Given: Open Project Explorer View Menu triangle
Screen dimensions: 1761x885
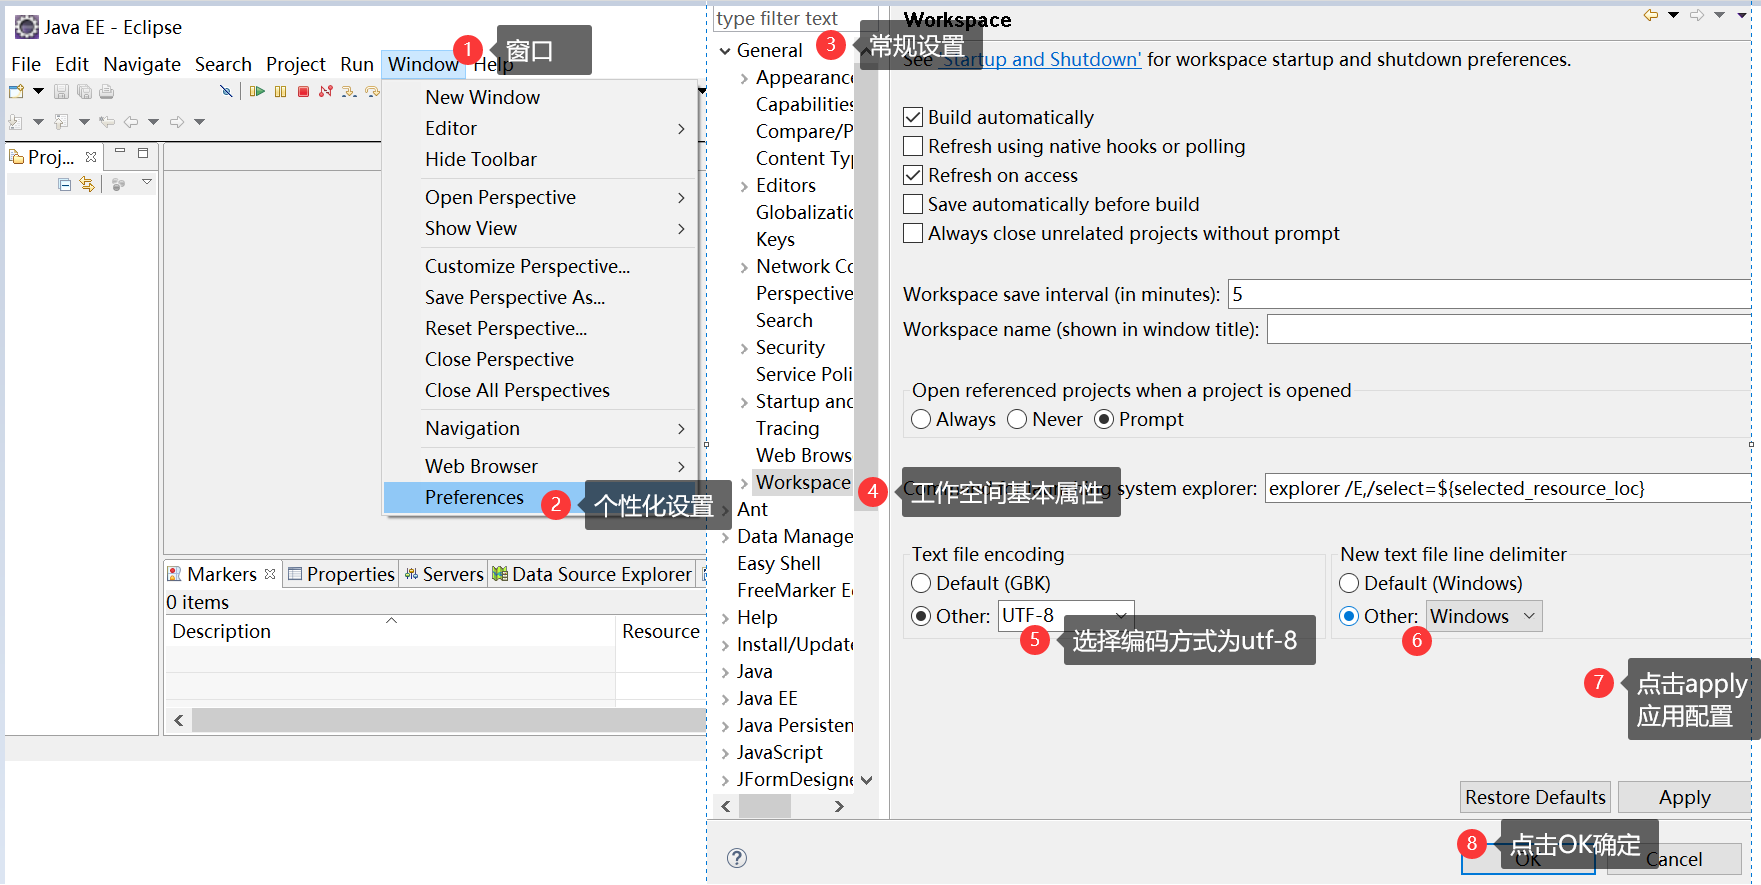Looking at the screenshot, I should coord(147,182).
